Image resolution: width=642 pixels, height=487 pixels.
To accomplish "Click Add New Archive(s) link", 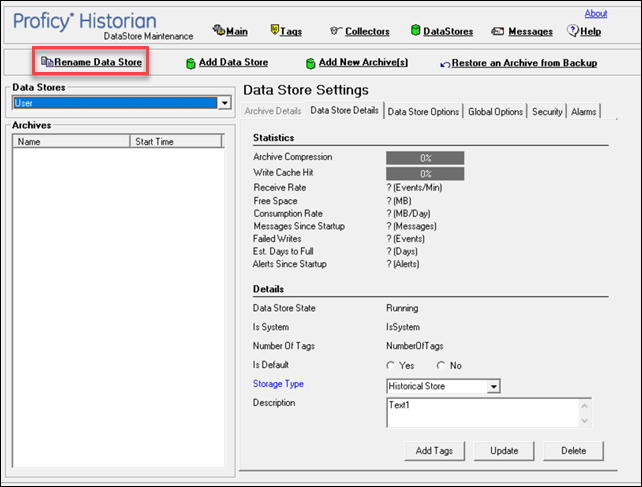I will [x=363, y=62].
